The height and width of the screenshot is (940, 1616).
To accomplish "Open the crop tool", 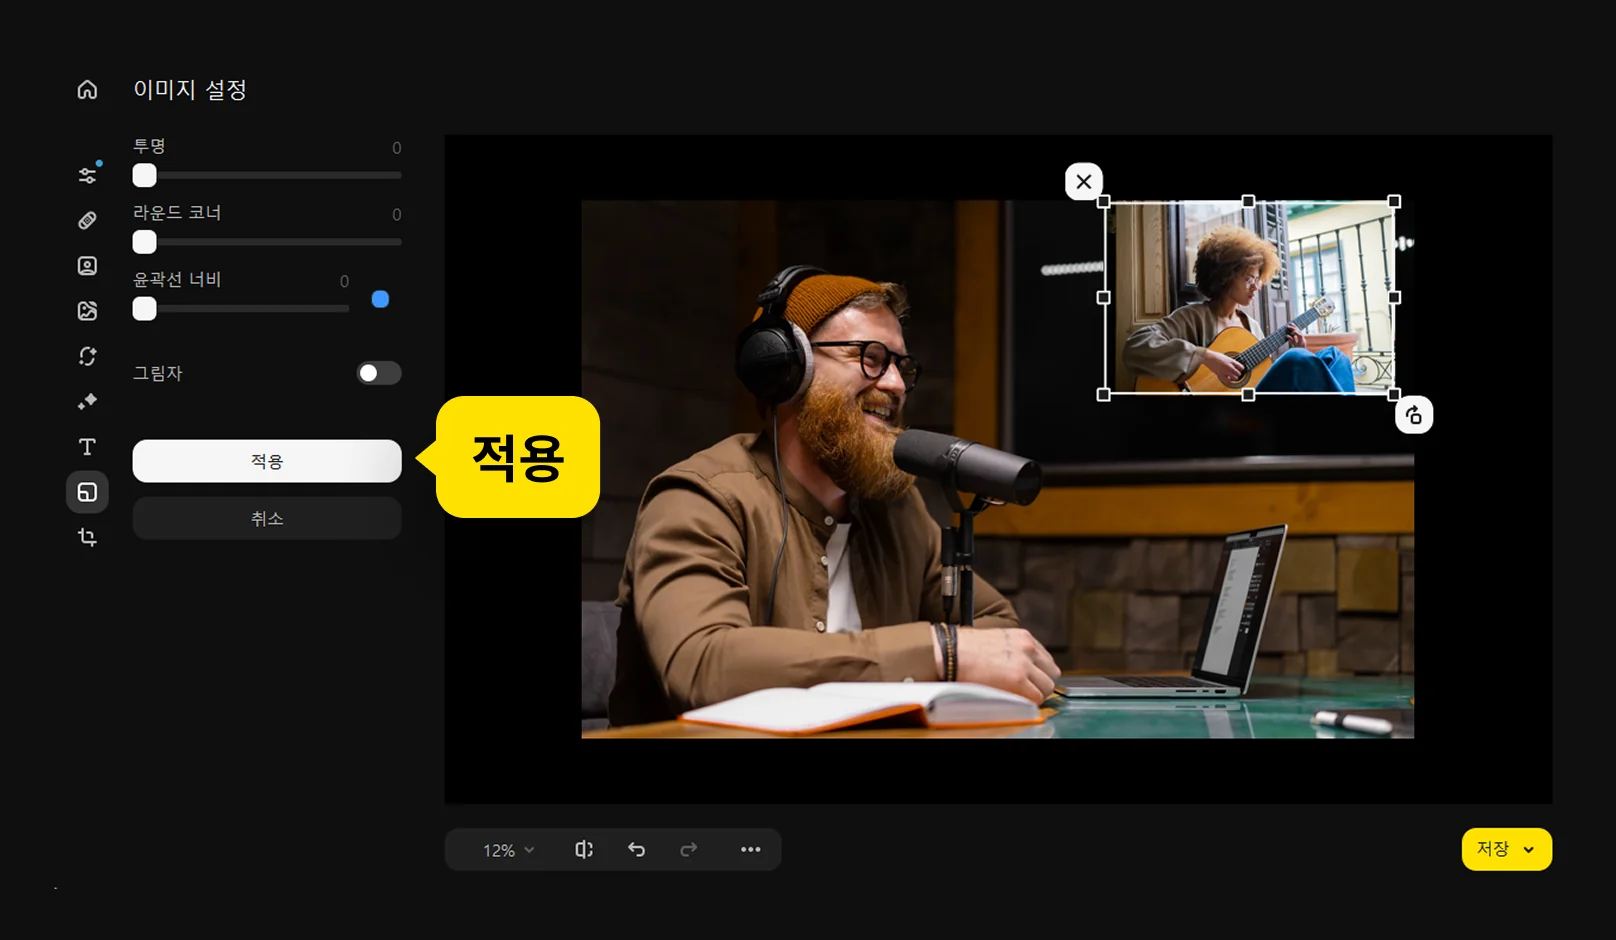I will tap(87, 538).
